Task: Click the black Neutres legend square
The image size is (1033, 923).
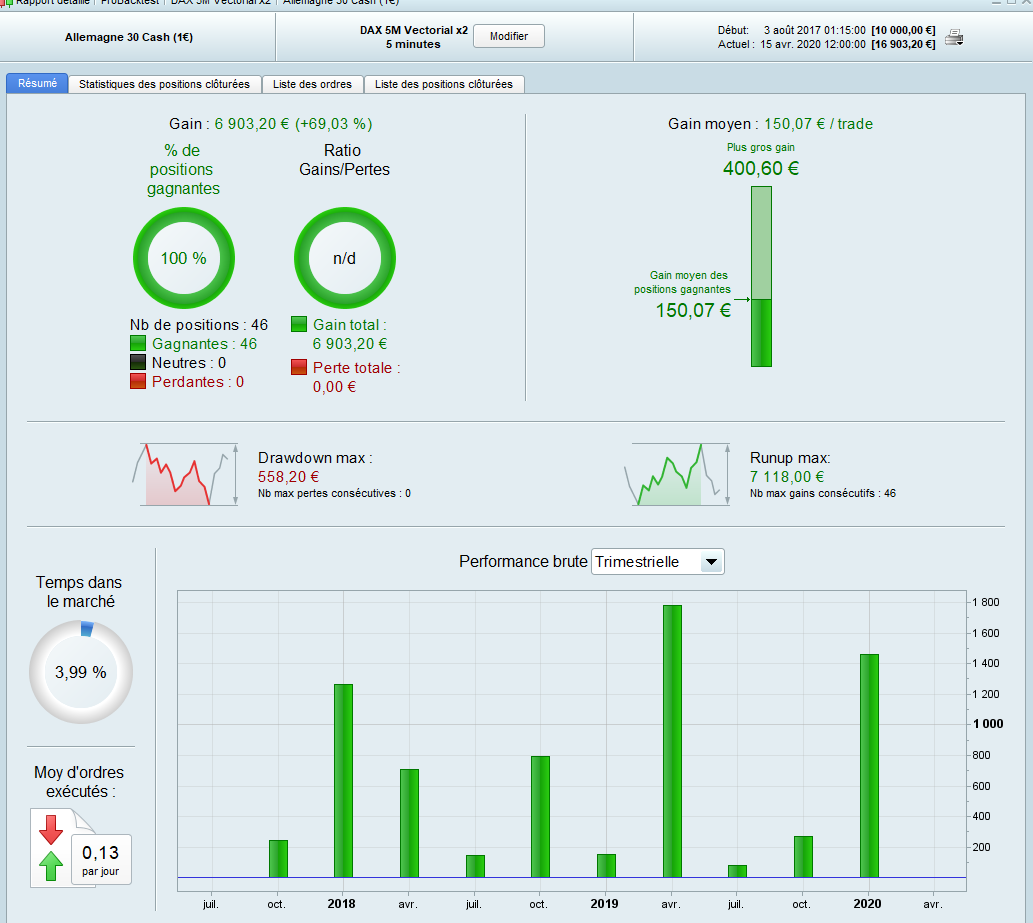Action: [138, 362]
